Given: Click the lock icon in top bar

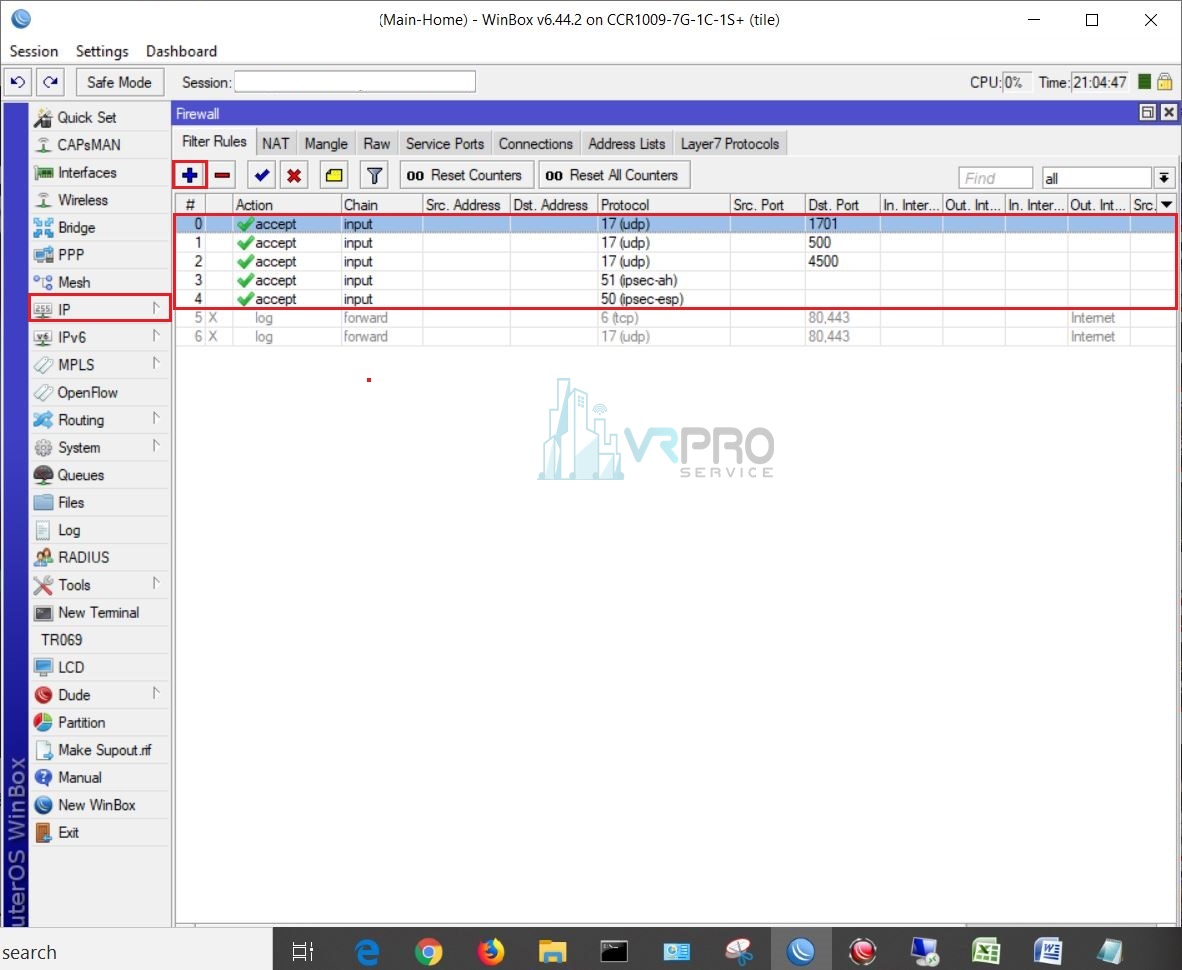Looking at the screenshot, I should click(1165, 81).
